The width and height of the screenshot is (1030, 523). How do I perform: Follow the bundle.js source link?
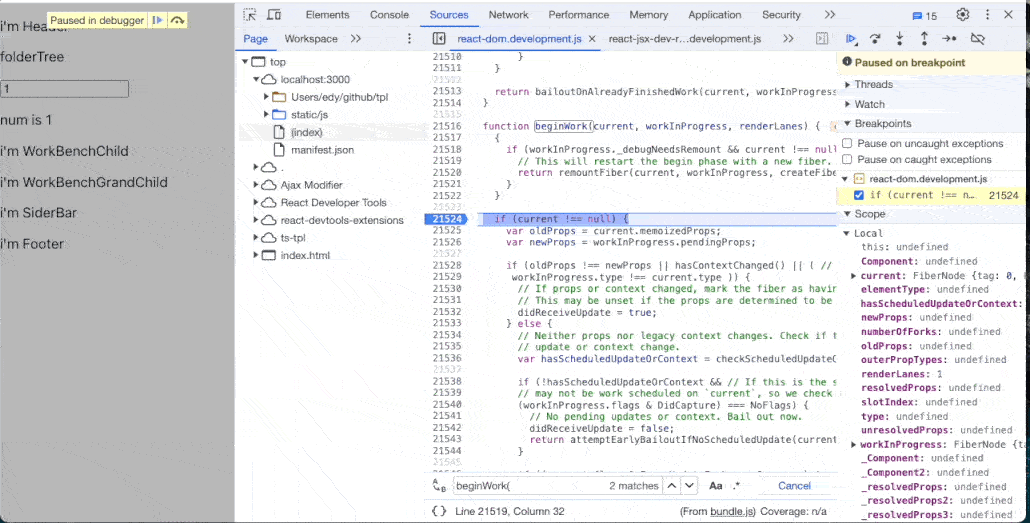tap(732, 511)
